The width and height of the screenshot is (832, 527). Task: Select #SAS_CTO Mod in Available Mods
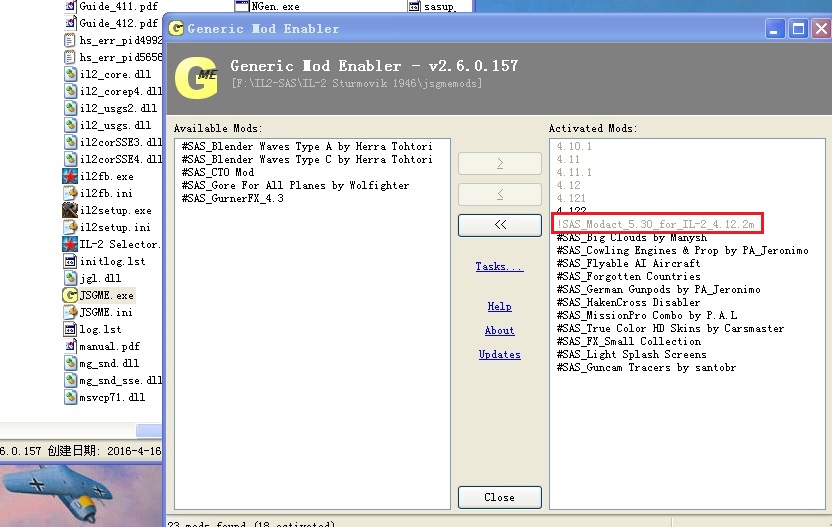point(218,172)
